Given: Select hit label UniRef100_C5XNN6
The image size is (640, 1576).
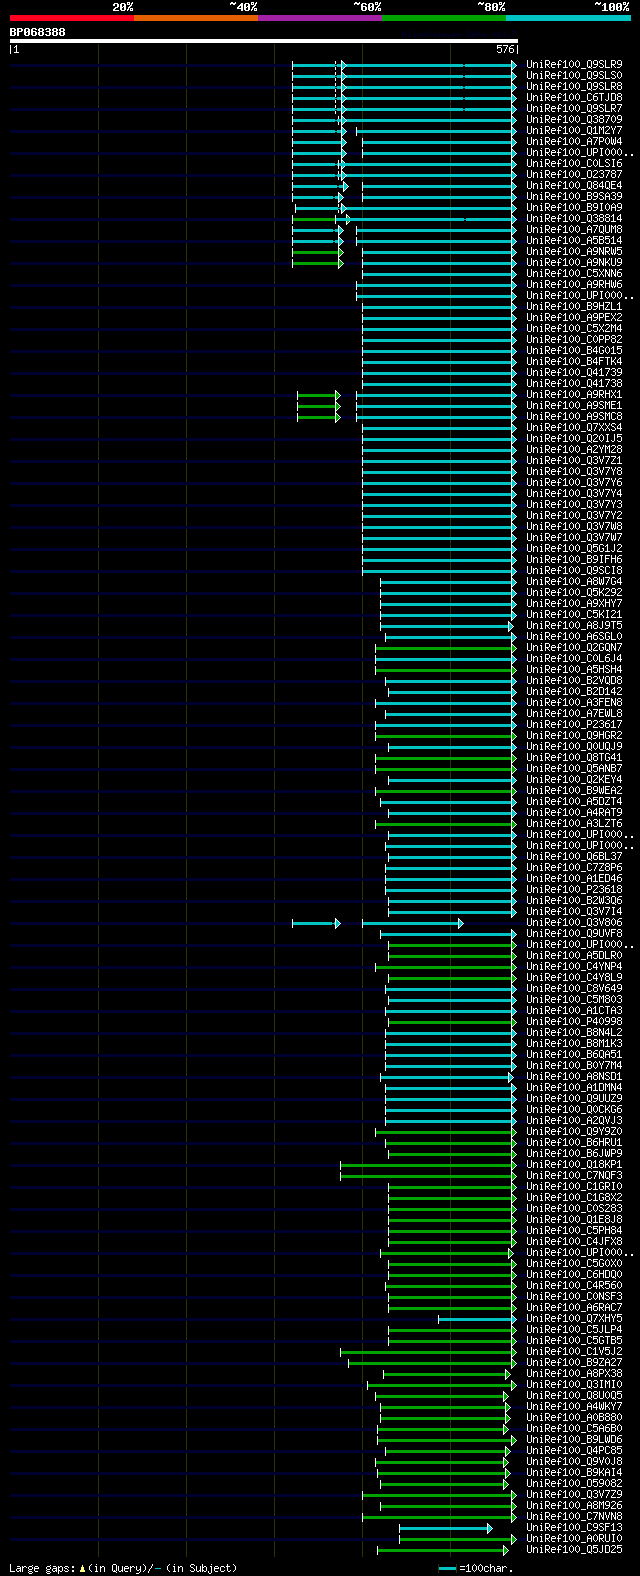Looking at the screenshot, I should pyautogui.click(x=574, y=273).
